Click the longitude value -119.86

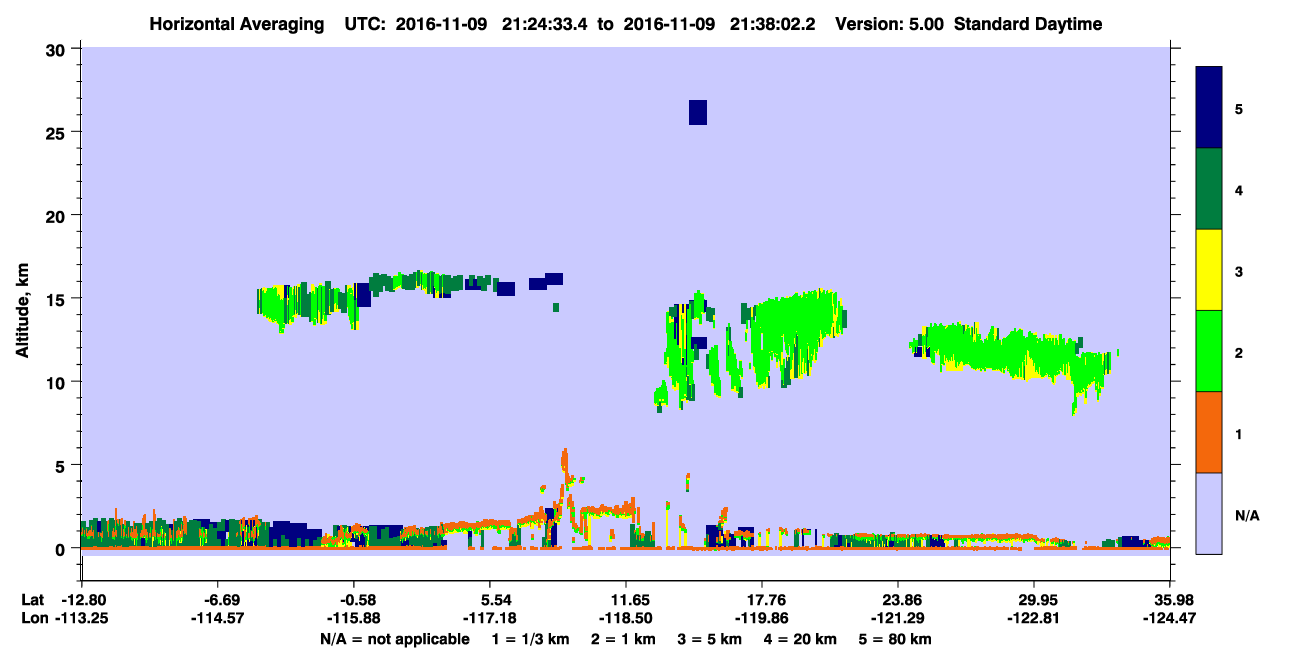762,618
